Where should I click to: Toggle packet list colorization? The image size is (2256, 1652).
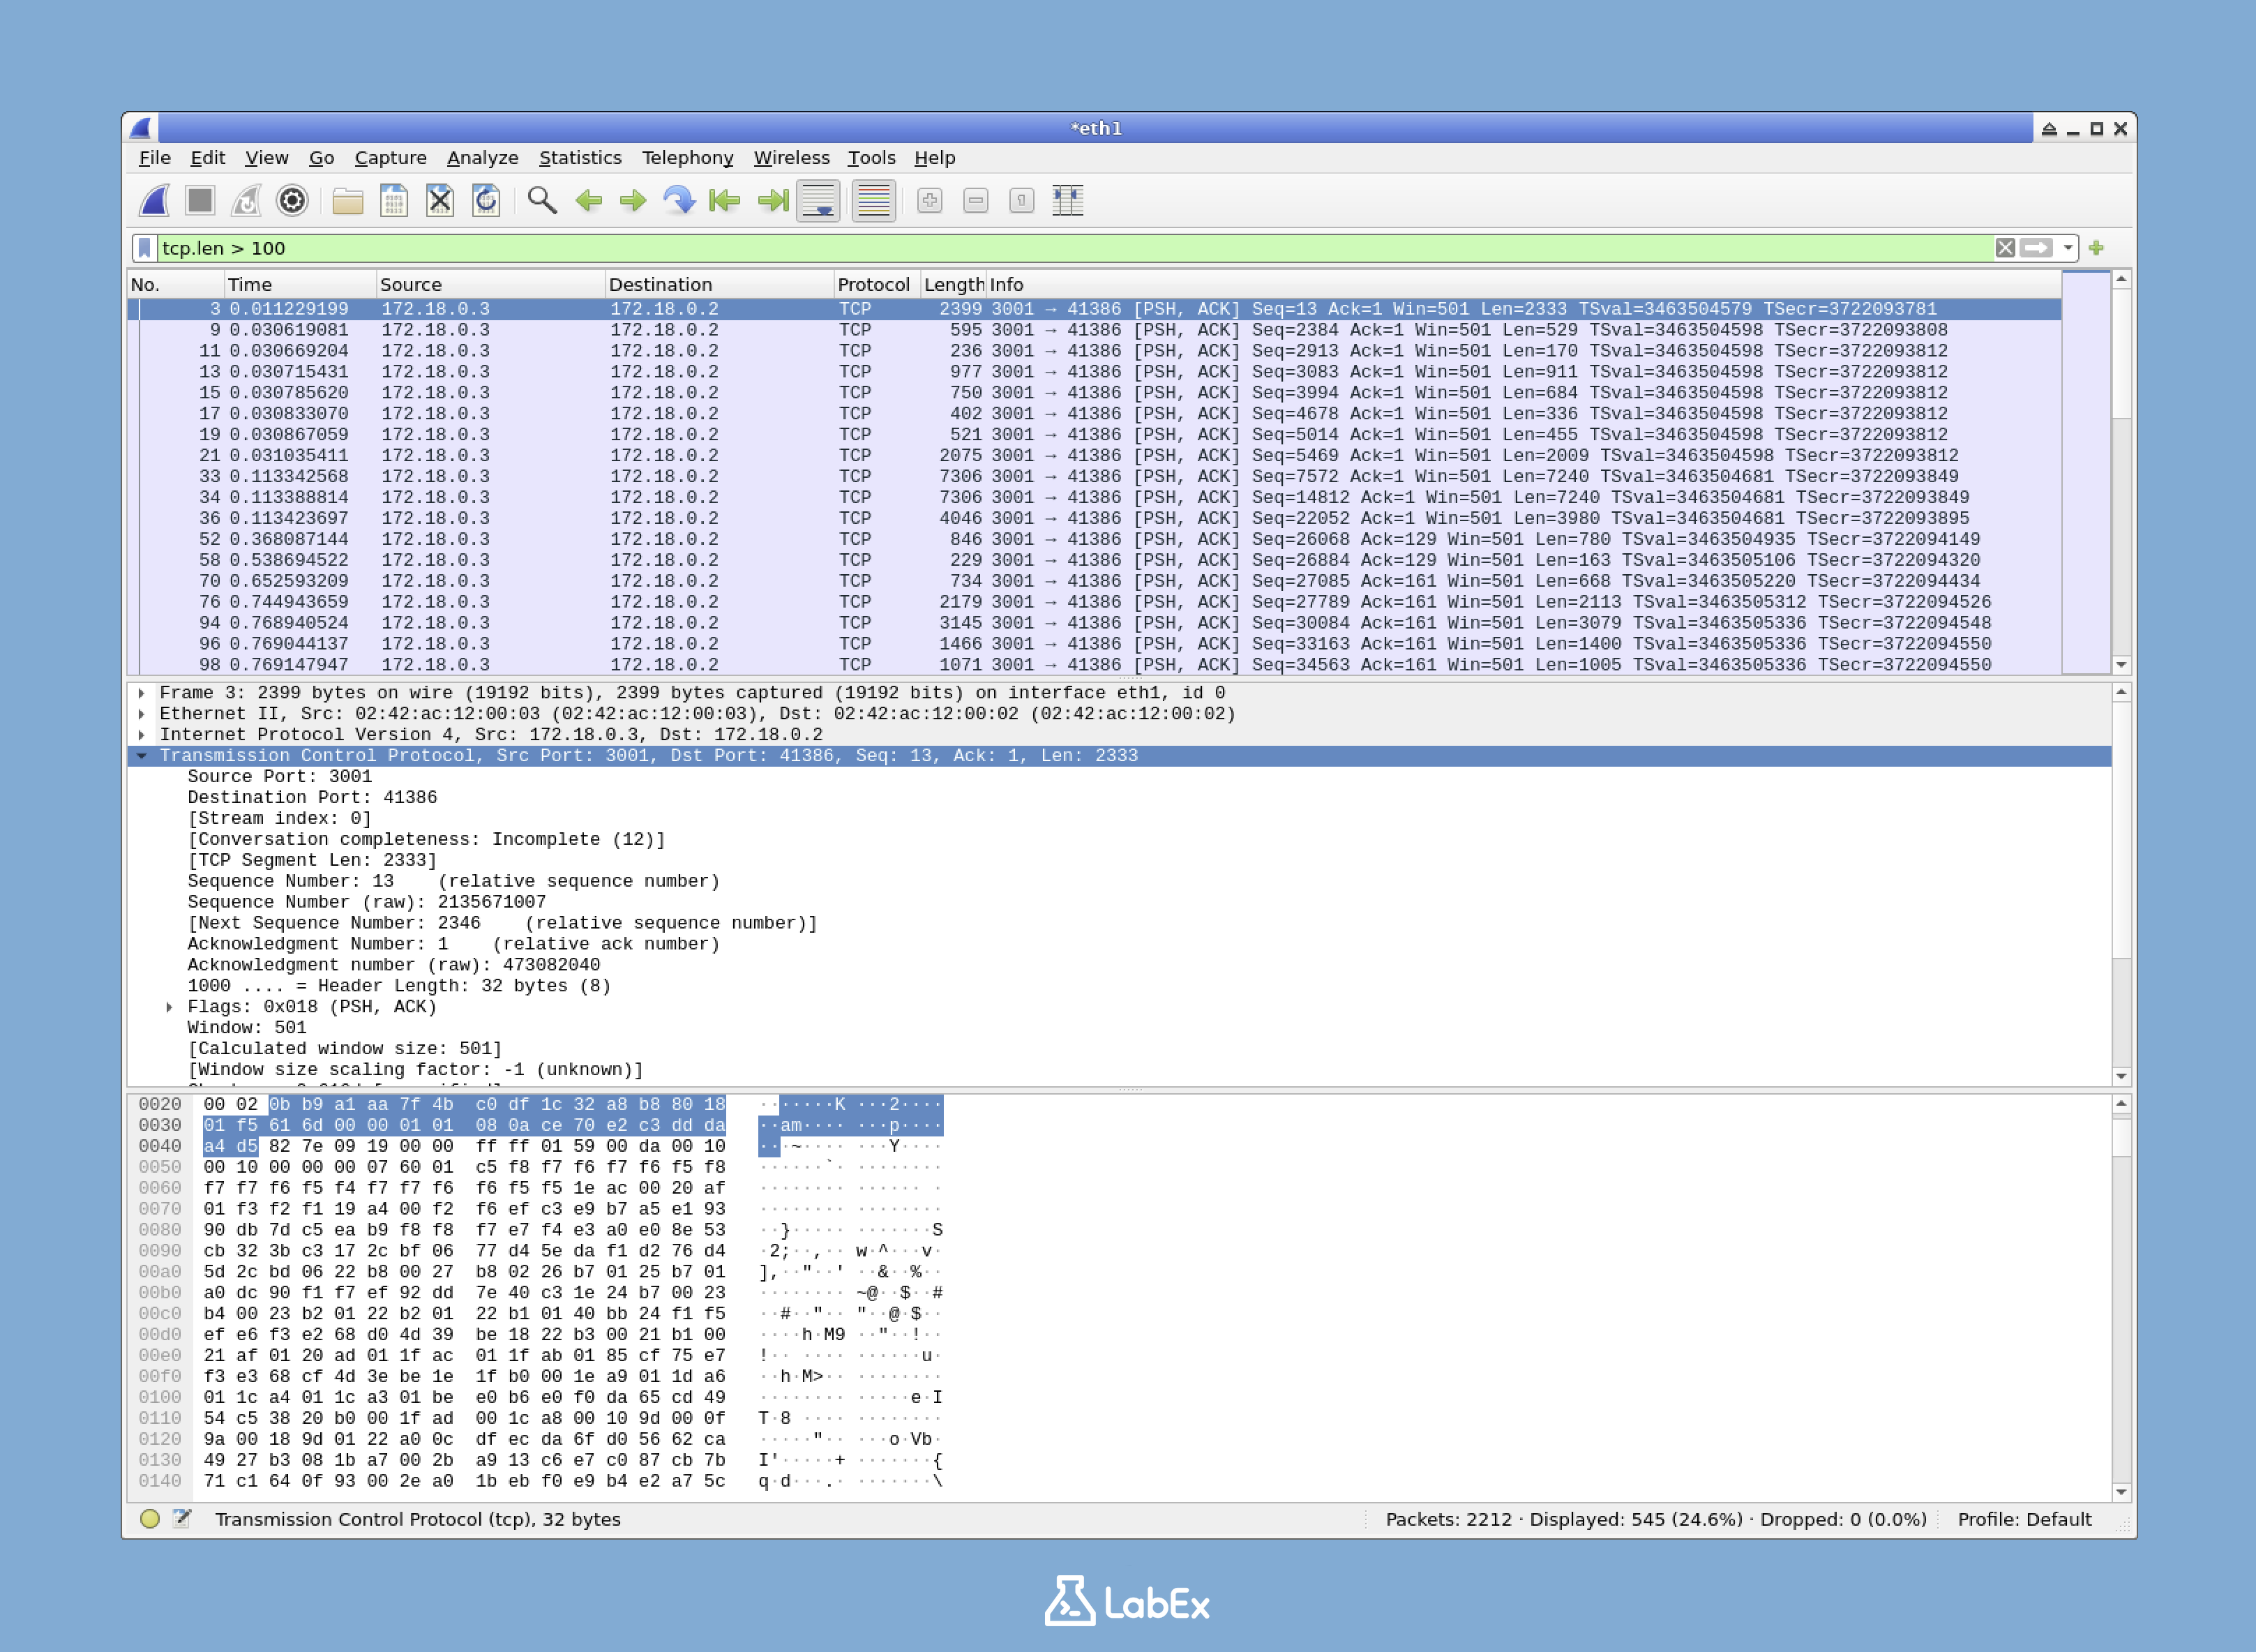[x=871, y=200]
